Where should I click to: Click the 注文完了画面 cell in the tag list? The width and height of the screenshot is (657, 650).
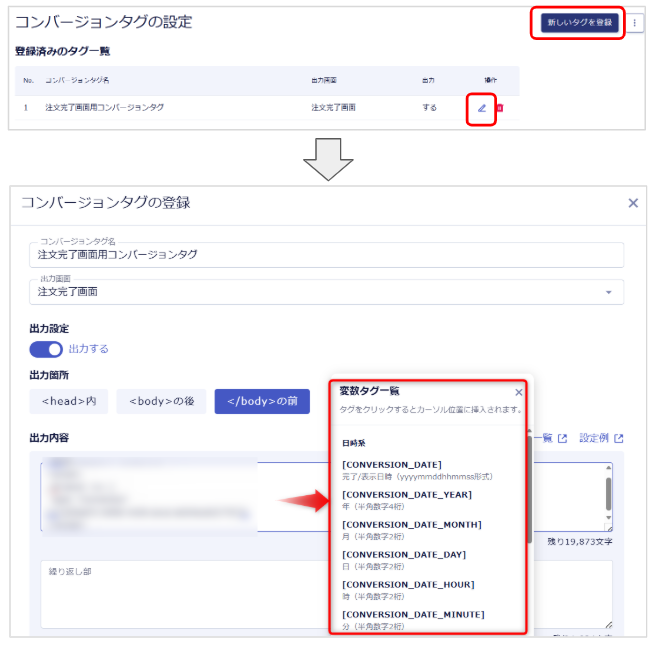coord(333,108)
